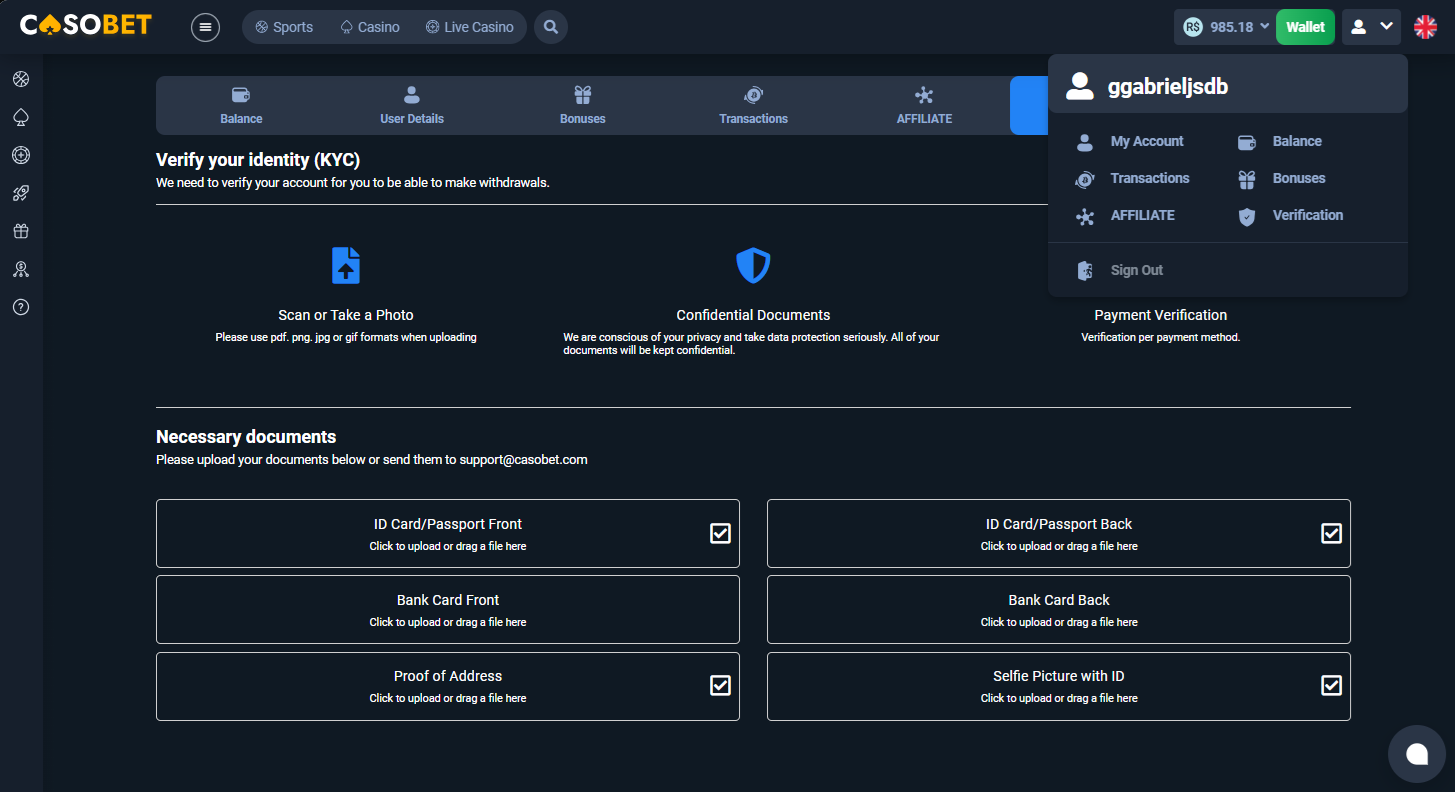Choose Balance in the user dropdown menu

point(1280,142)
